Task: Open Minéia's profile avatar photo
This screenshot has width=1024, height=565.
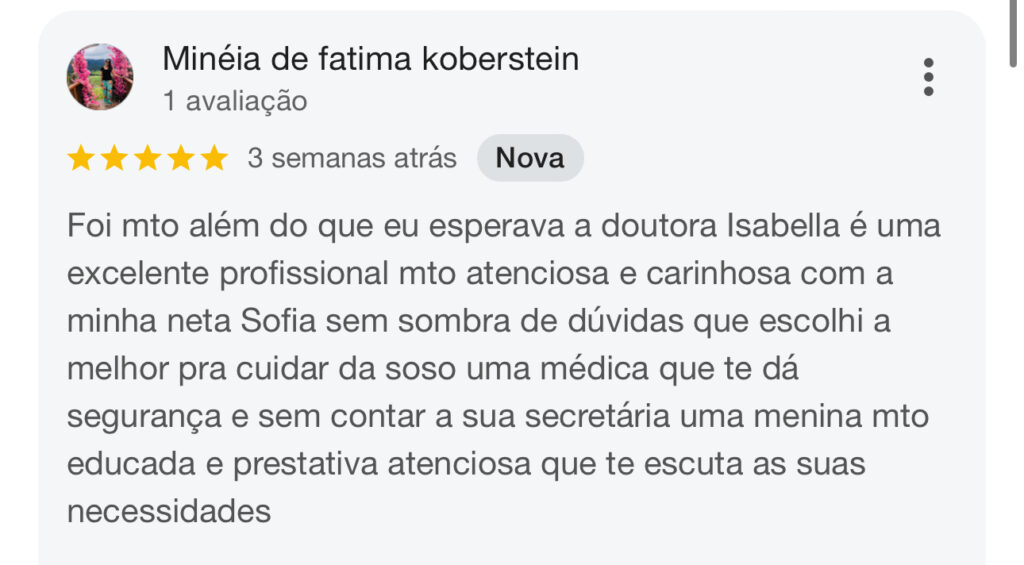Action: [100, 77]
